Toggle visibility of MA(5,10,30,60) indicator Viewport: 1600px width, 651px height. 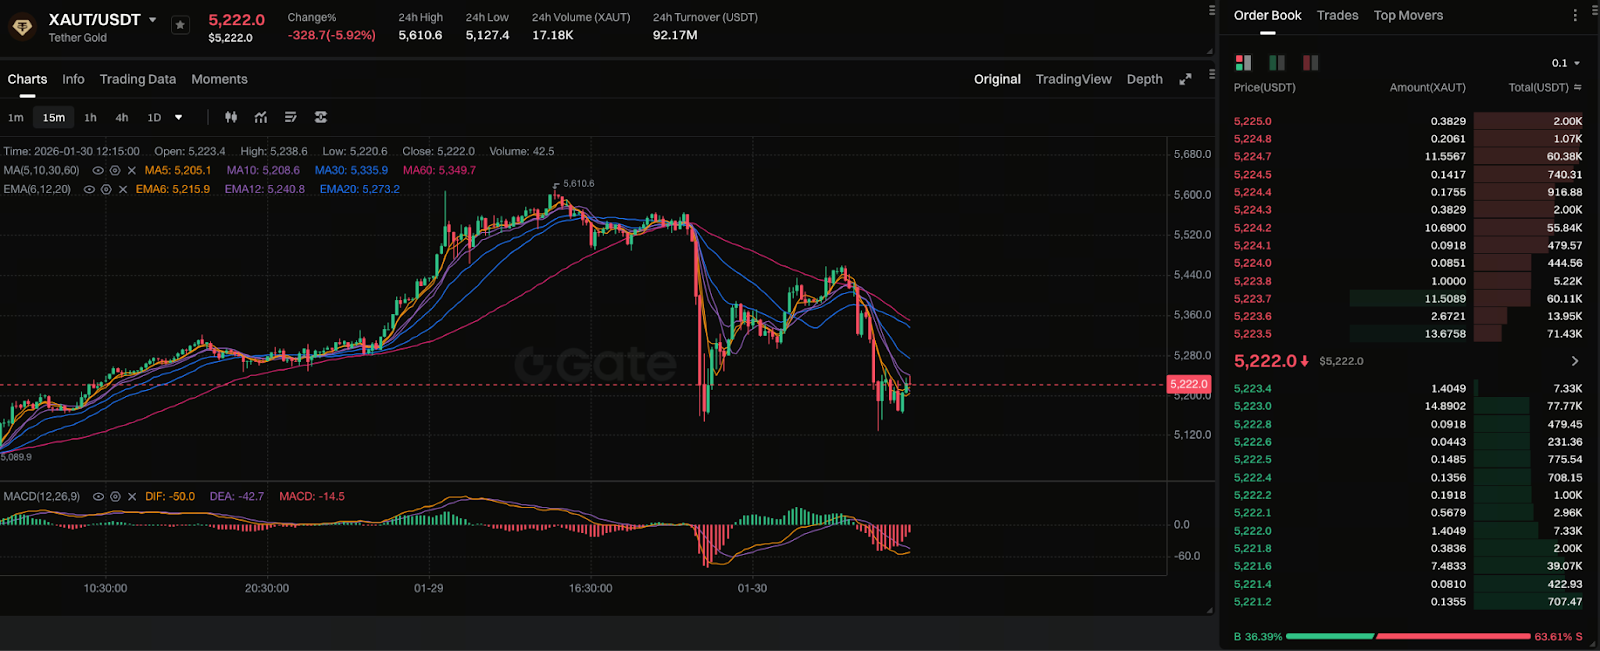tap(98, 171)
